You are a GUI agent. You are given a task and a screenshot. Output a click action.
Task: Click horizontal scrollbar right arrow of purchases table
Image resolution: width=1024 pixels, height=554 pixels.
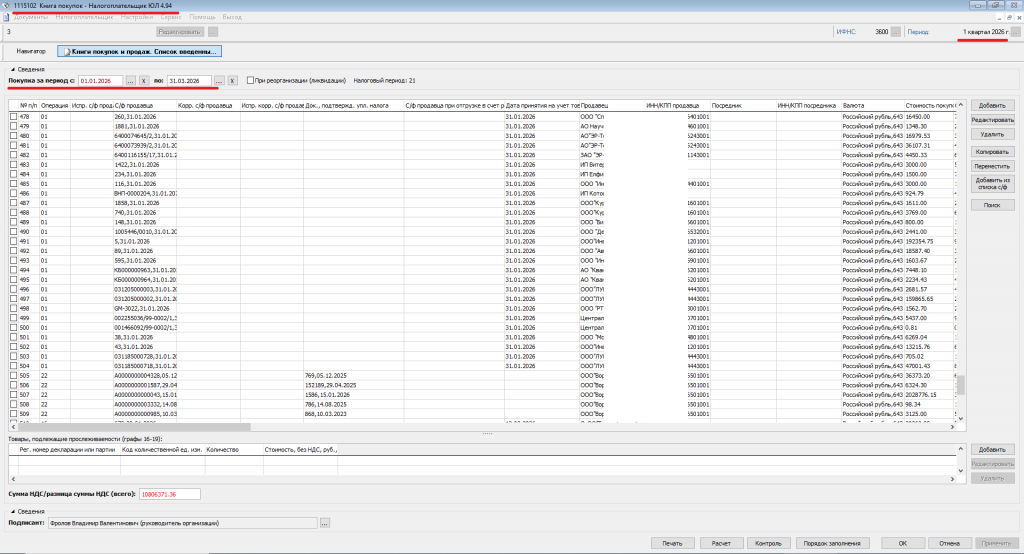point(953,427)
